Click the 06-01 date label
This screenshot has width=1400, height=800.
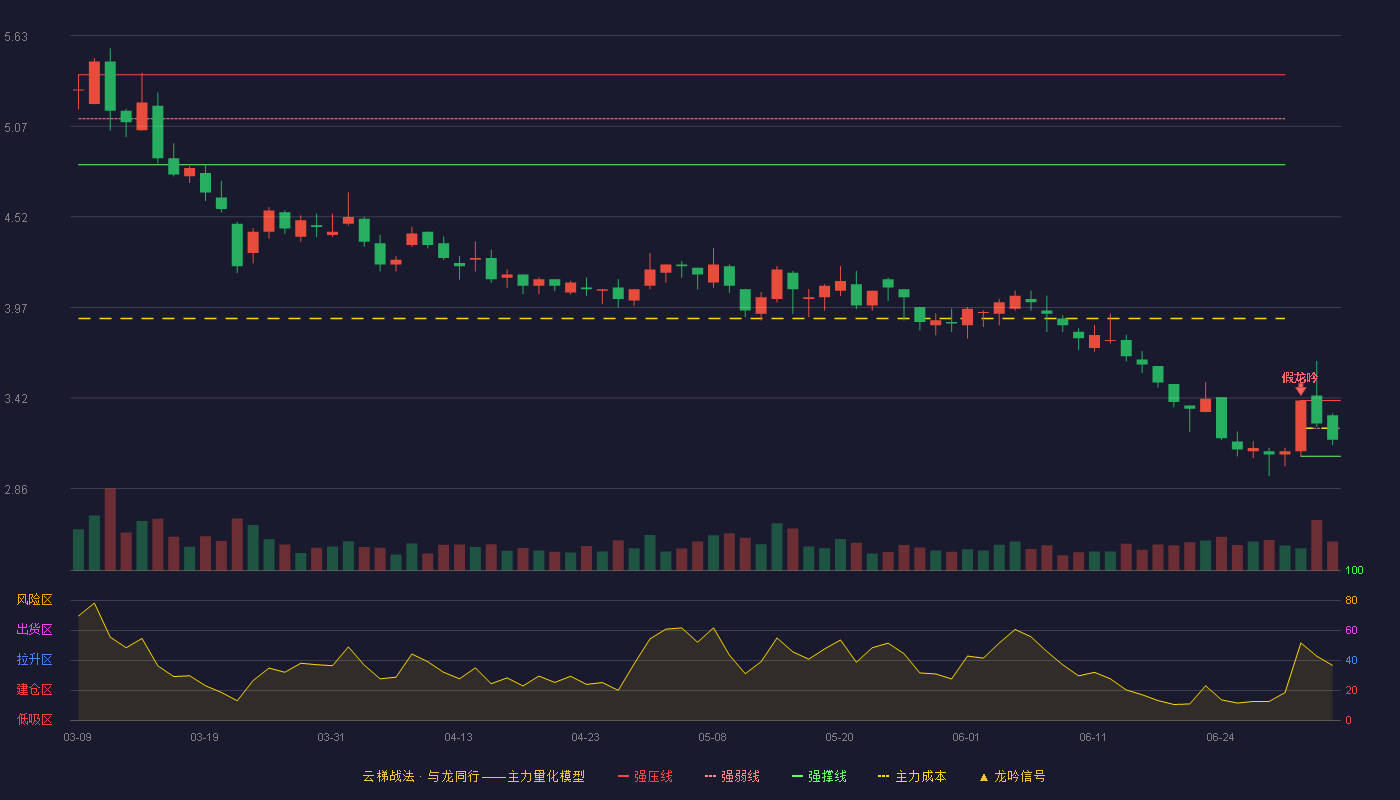(966, 737)
